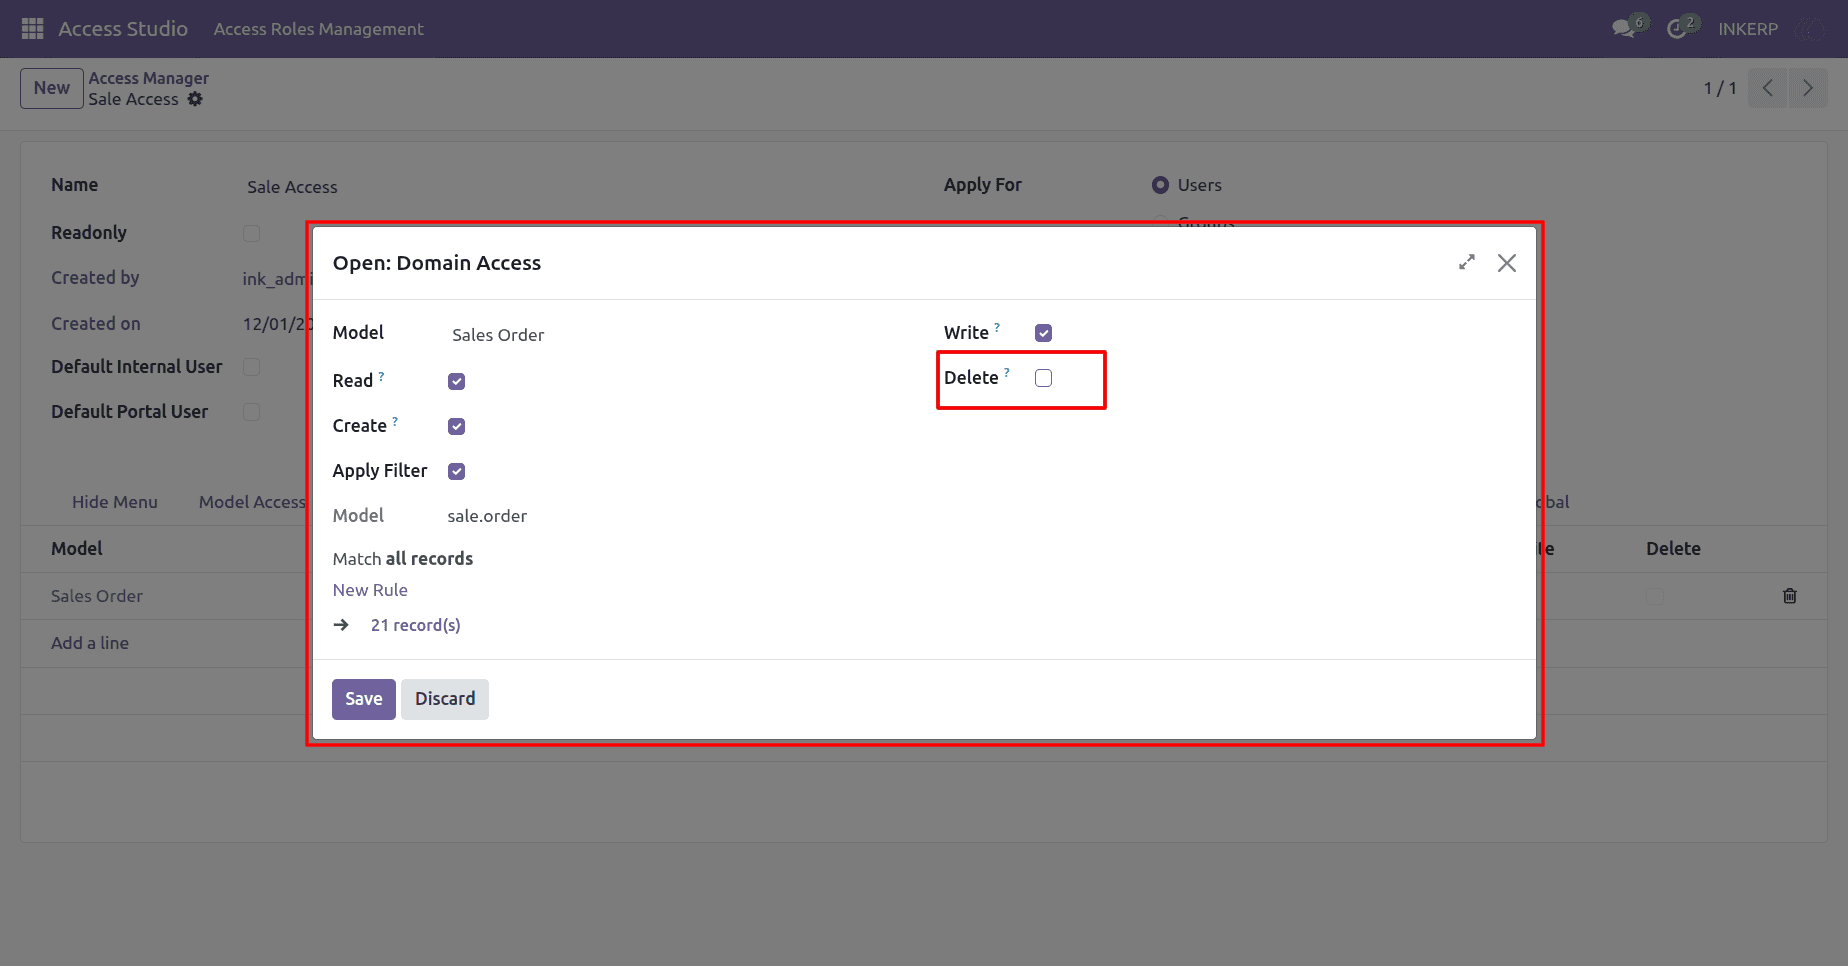Add a New Rule to domain

point(370,590)
